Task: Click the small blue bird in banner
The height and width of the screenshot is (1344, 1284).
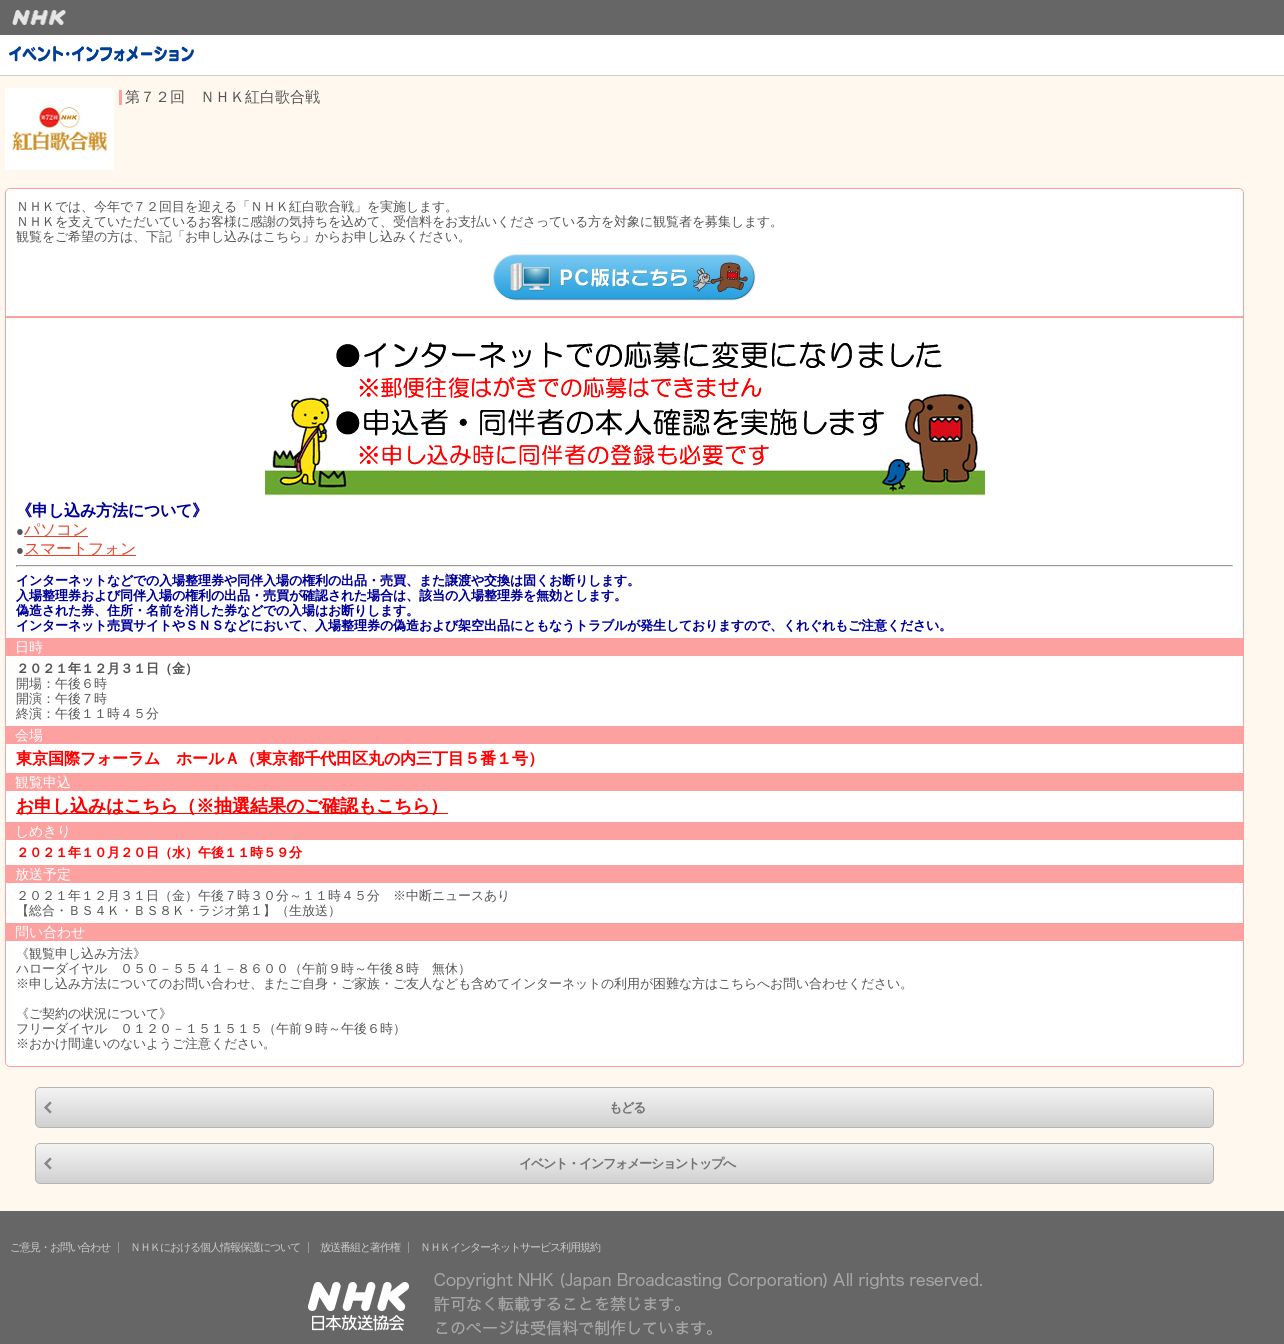Action: click(x=896, y=473)
